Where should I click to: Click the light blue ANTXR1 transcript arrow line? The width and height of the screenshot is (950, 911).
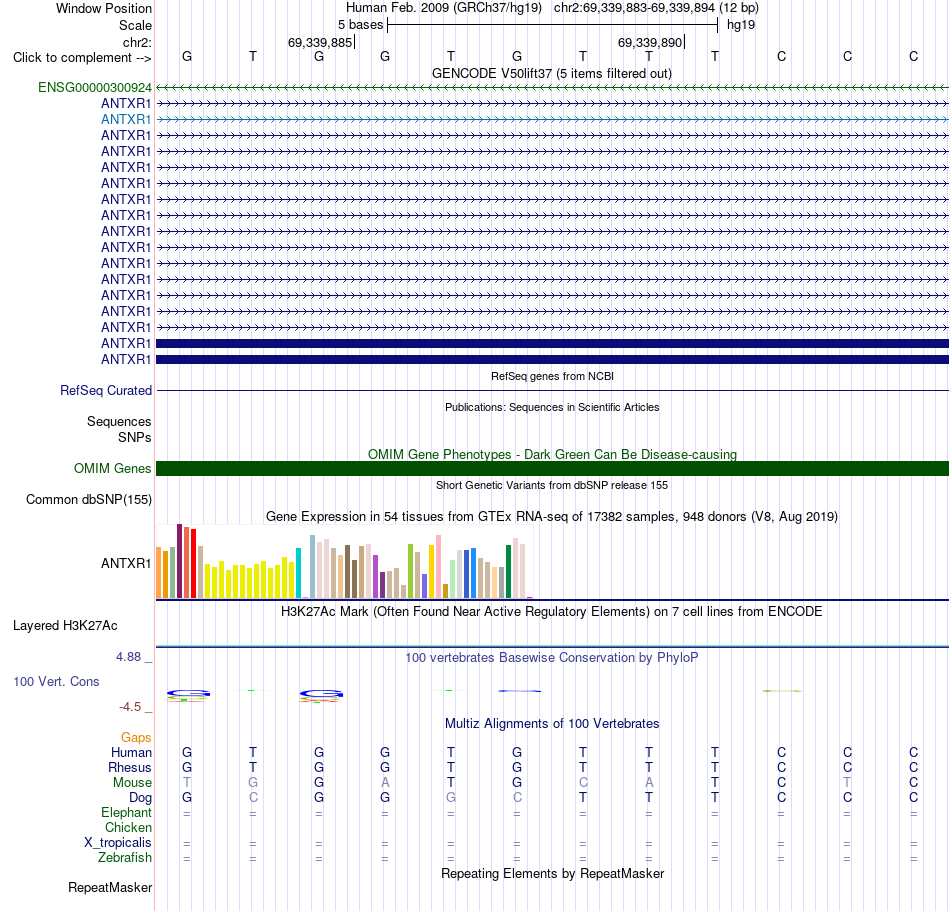tap(552, 120)
